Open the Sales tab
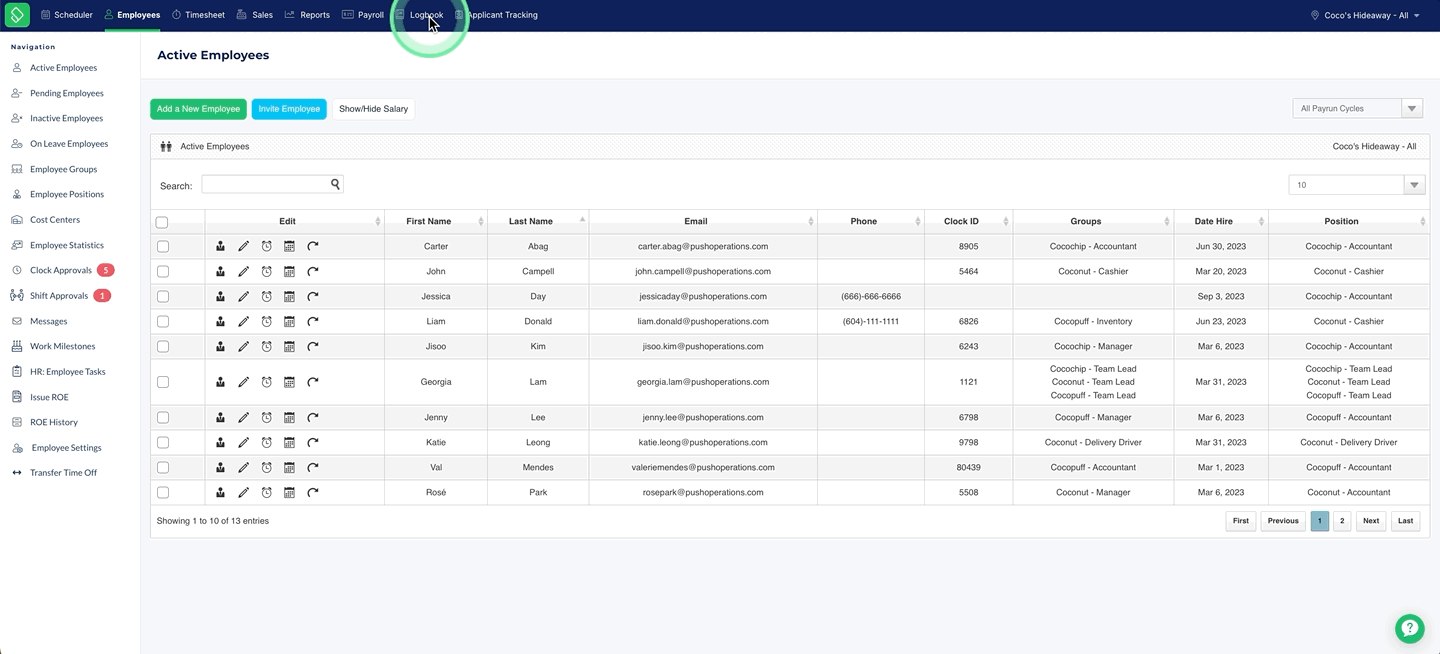The height and width of the screenshot is (654, 1440). [x=255, y=15]
